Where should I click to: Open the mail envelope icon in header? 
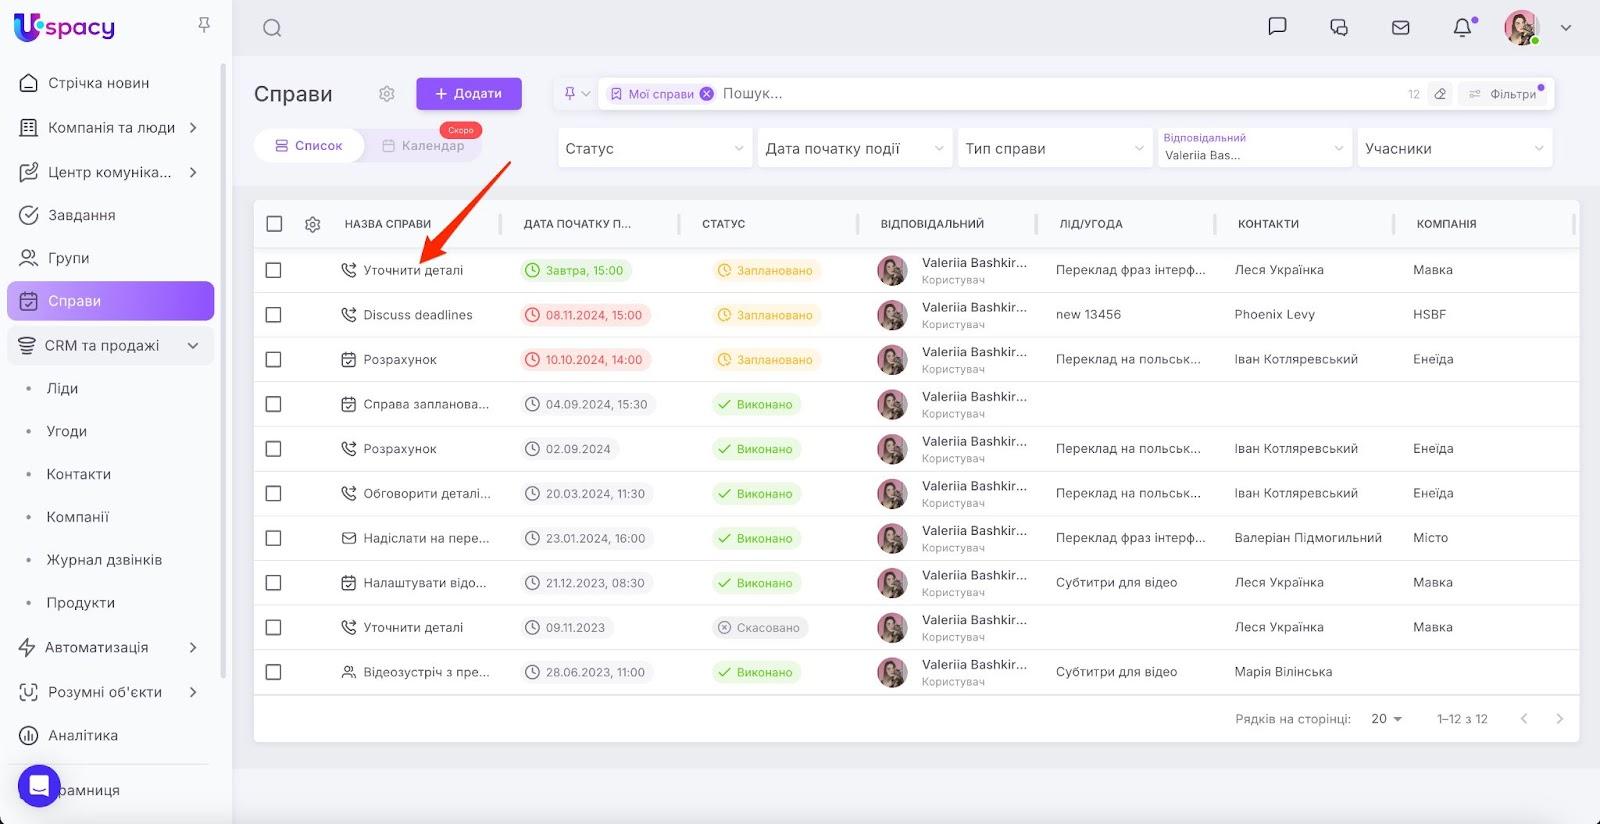tap(1401, 28)
